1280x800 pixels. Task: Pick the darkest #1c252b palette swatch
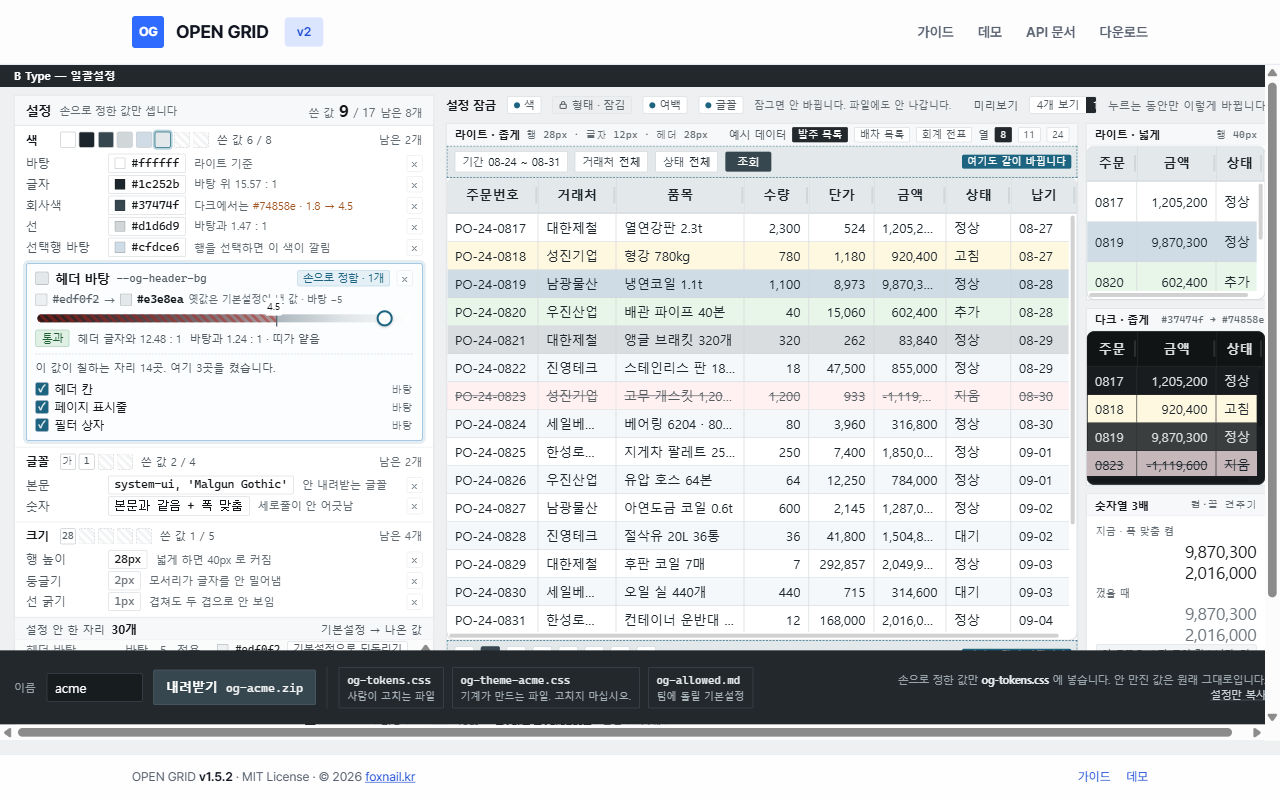point(87,140)
